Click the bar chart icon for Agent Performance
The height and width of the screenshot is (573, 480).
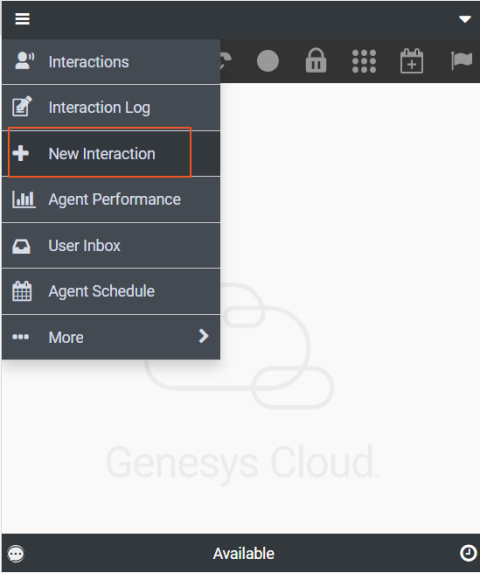point(24,200)
